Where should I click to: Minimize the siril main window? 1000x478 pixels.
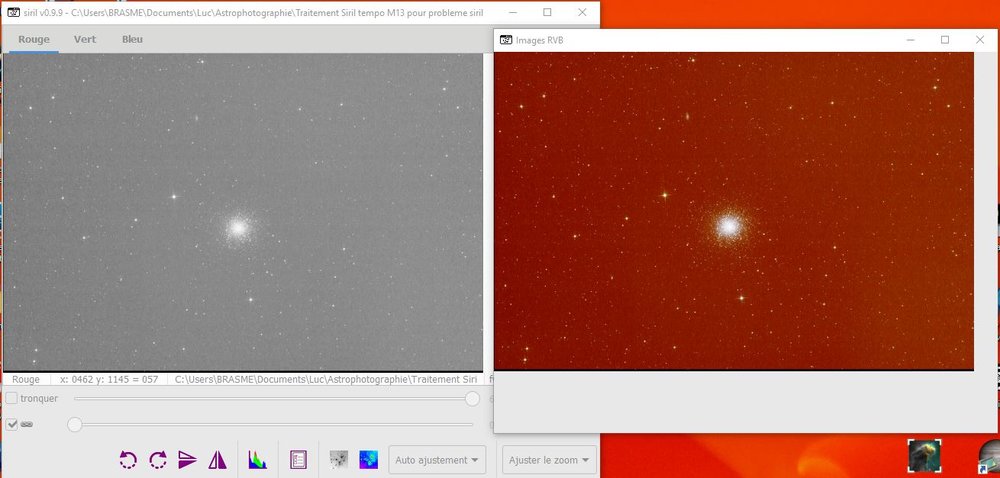coord(512,12)
